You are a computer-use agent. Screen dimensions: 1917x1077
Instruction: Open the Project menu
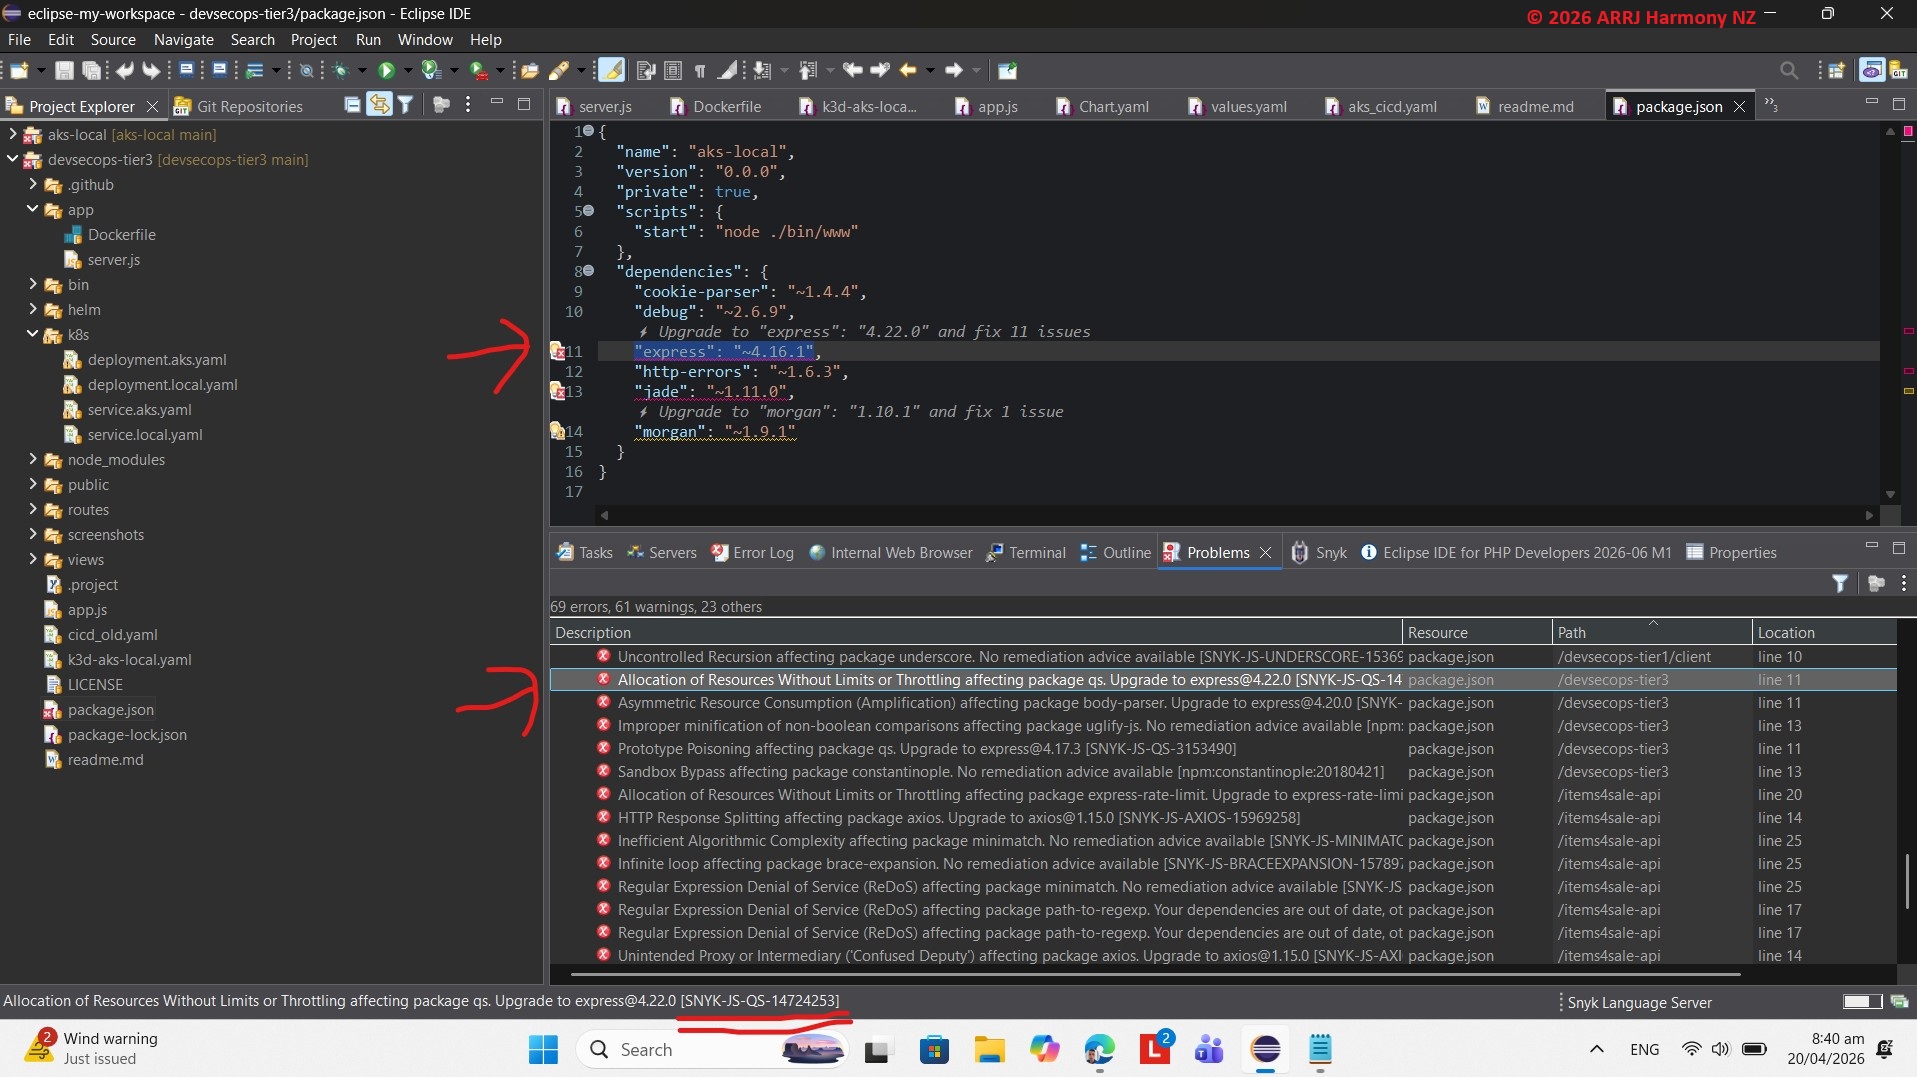[313, 40]
